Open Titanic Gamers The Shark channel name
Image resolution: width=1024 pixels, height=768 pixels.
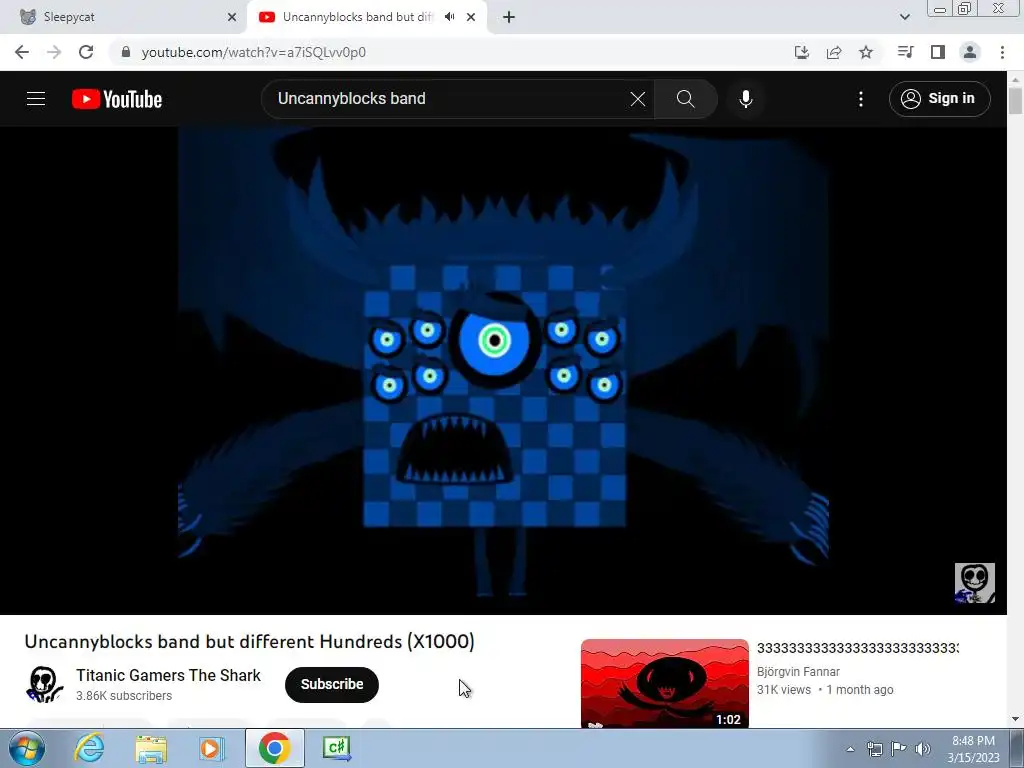(168, 675)
